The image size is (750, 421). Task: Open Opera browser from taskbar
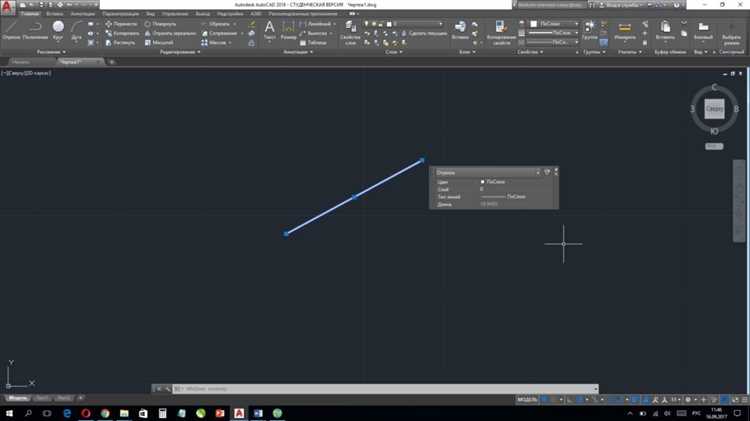(x=86, y=413)
